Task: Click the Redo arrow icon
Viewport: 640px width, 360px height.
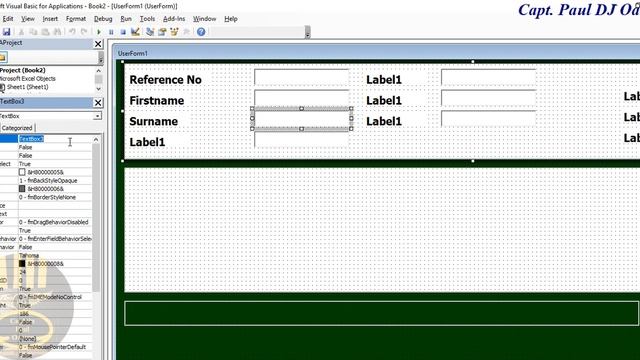Action: click(x=84, y=32)
